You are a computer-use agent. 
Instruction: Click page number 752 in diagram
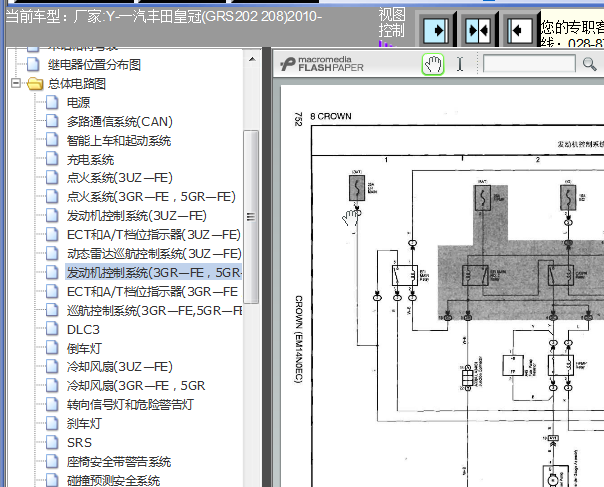(x=298, y=119)
